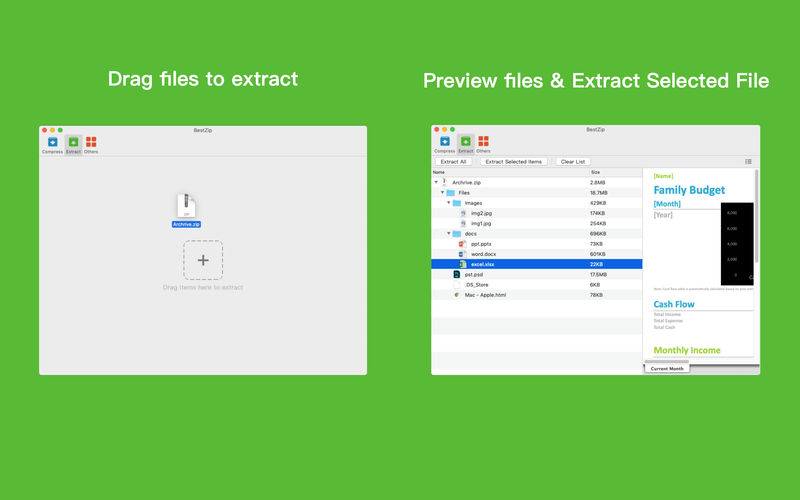Open Others icon in right BestZip window
800x500 pixels.
click(484, 141)
